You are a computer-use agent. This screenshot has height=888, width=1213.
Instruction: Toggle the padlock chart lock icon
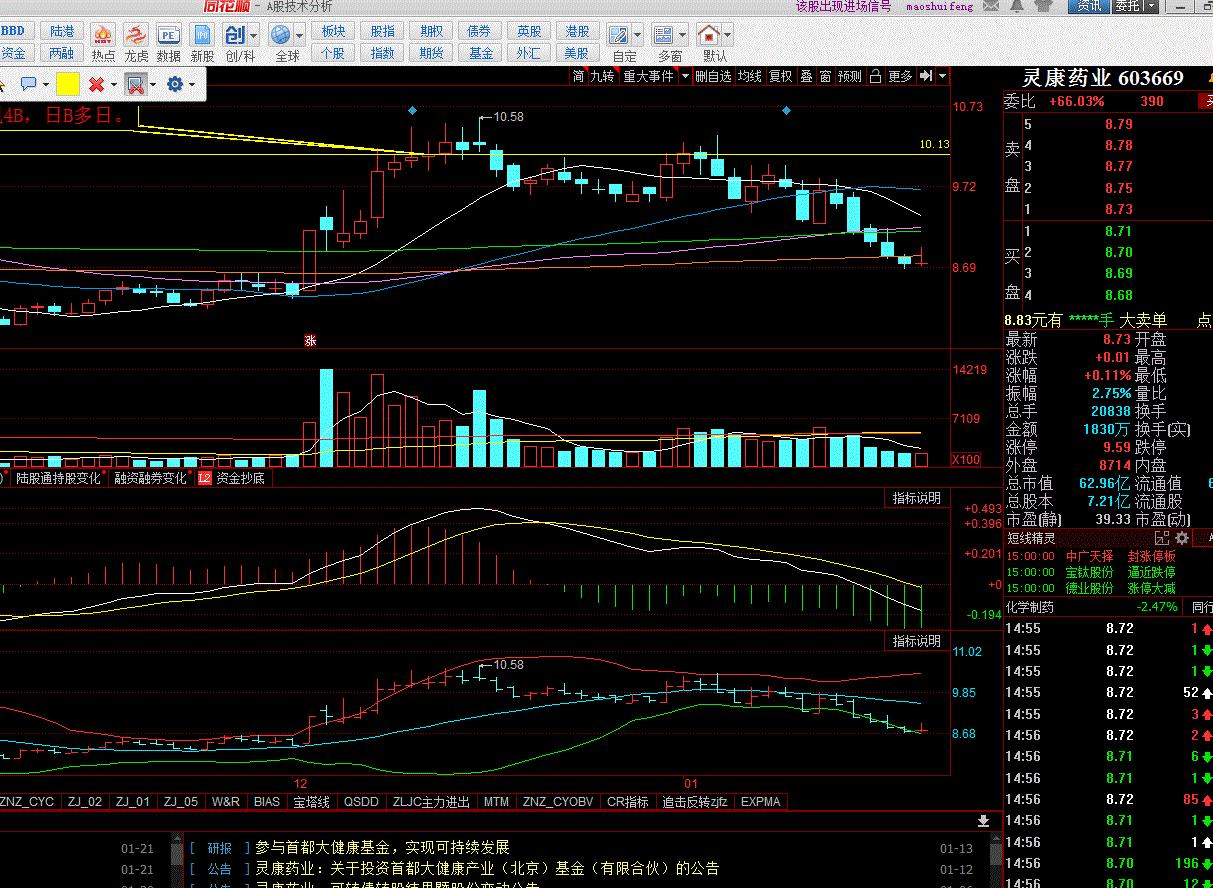[x=875, y=76]
